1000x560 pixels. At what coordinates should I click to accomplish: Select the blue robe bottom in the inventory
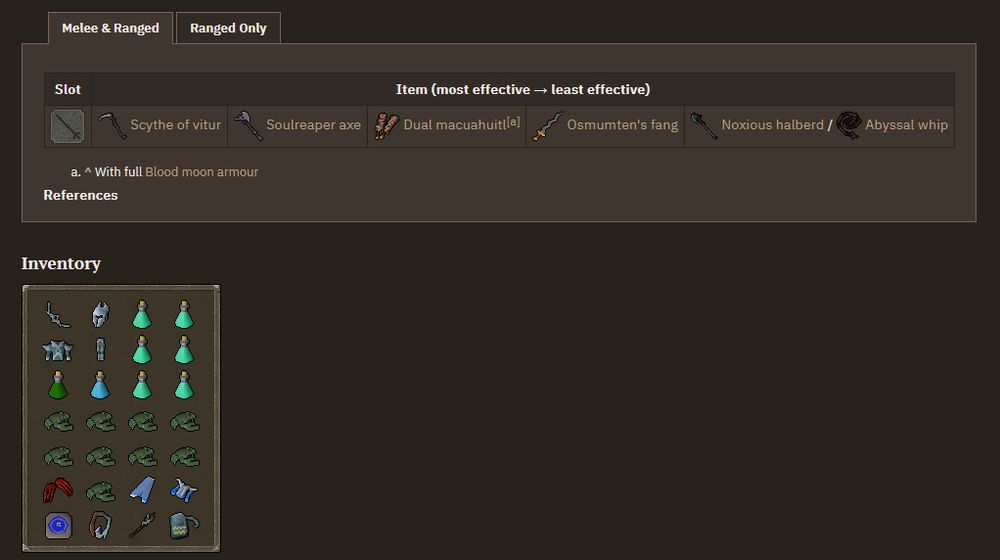tap(142, 490)
